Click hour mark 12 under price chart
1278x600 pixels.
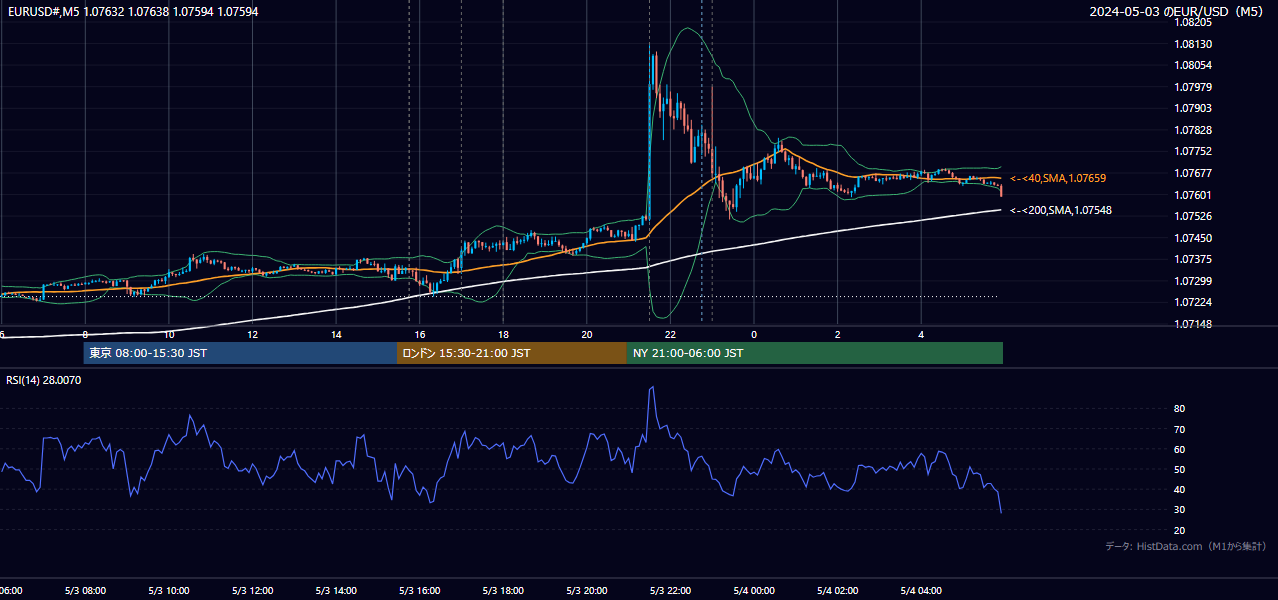coord(253,334)
